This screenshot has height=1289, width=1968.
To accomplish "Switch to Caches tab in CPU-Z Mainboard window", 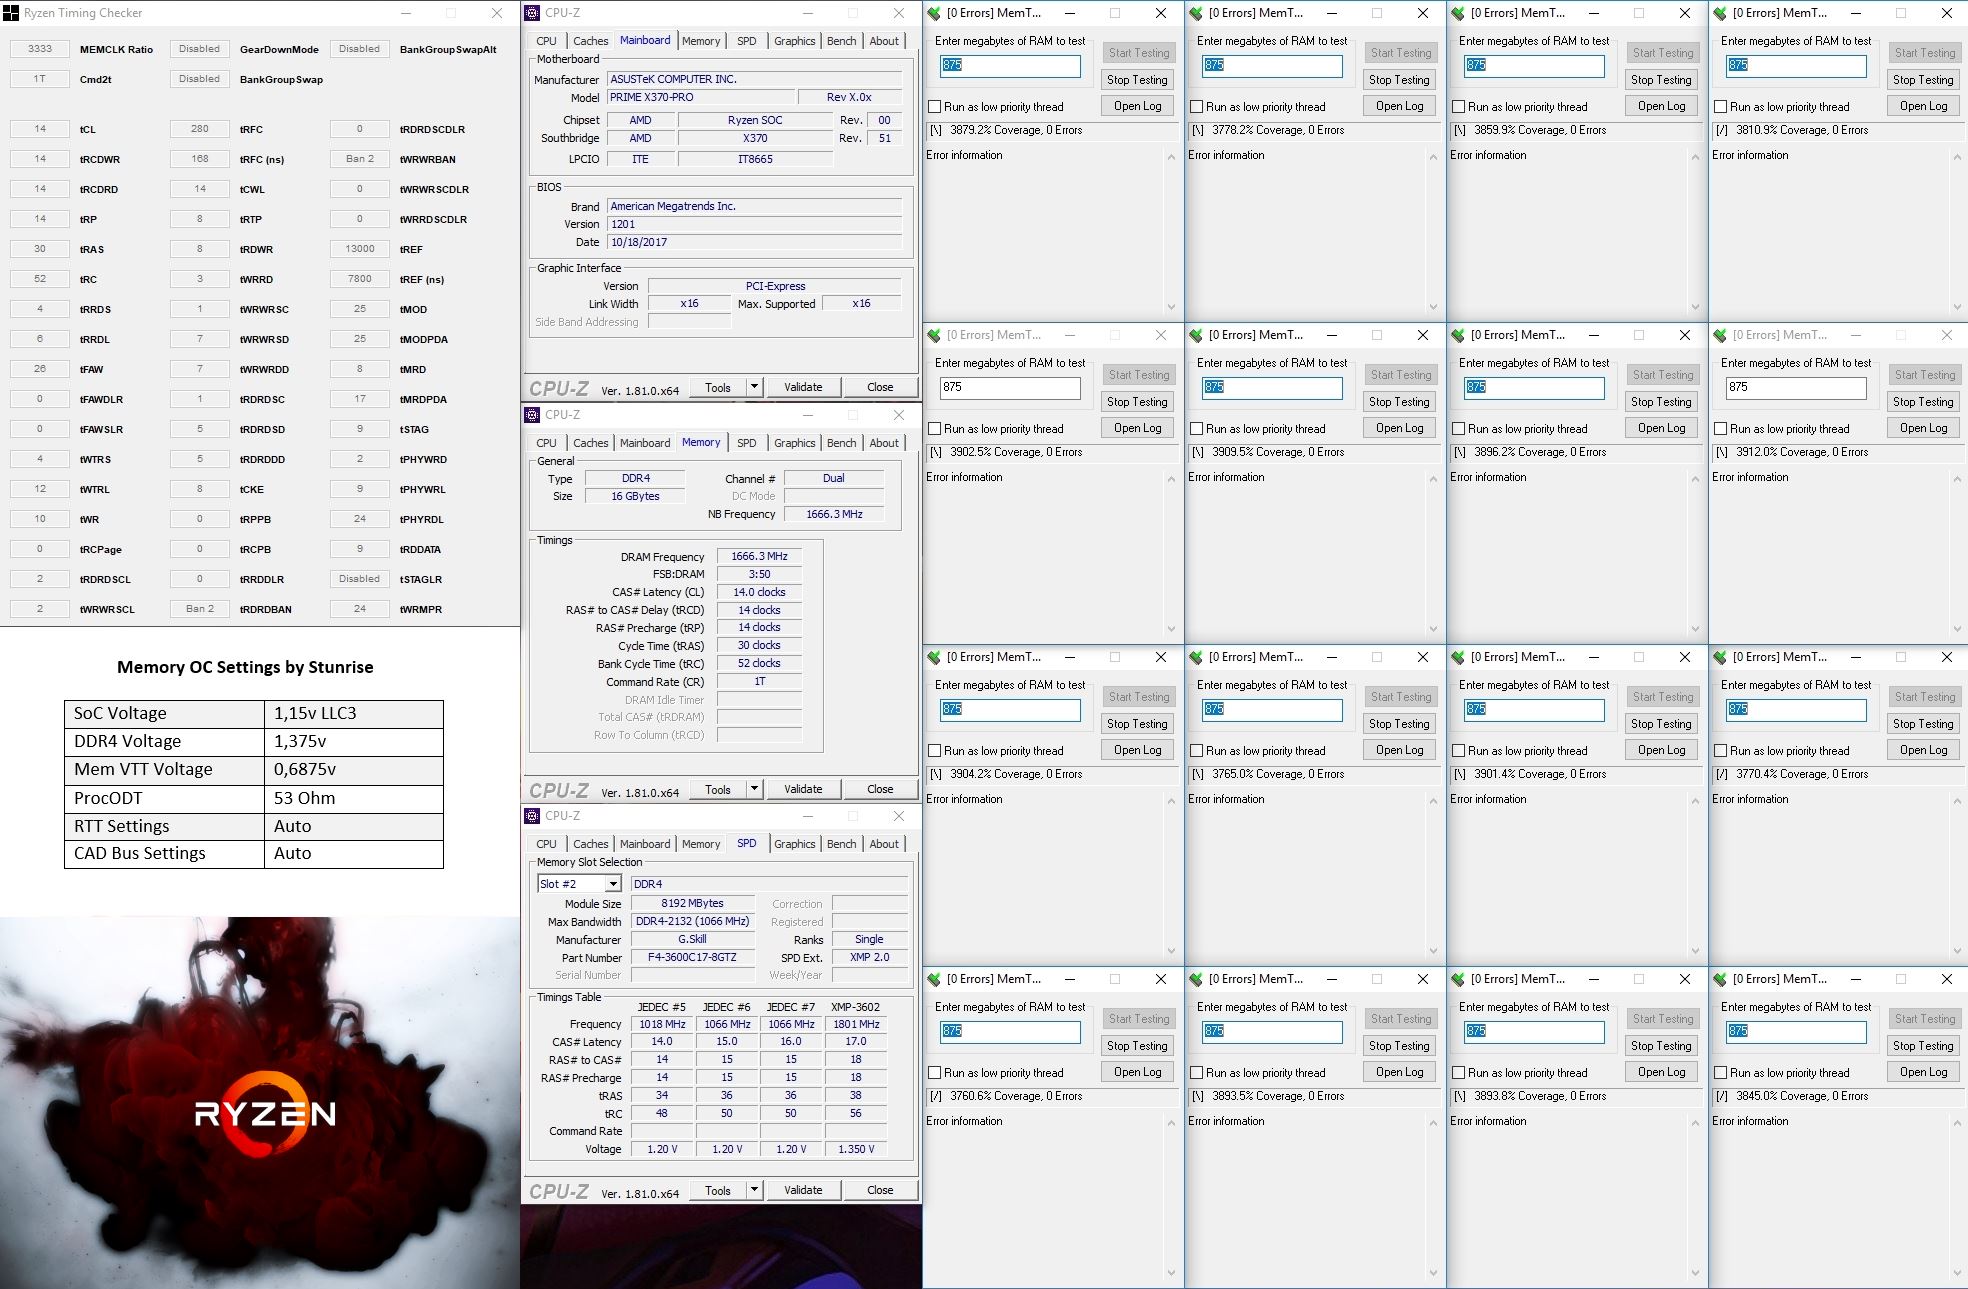I will (x=590, y=41).
